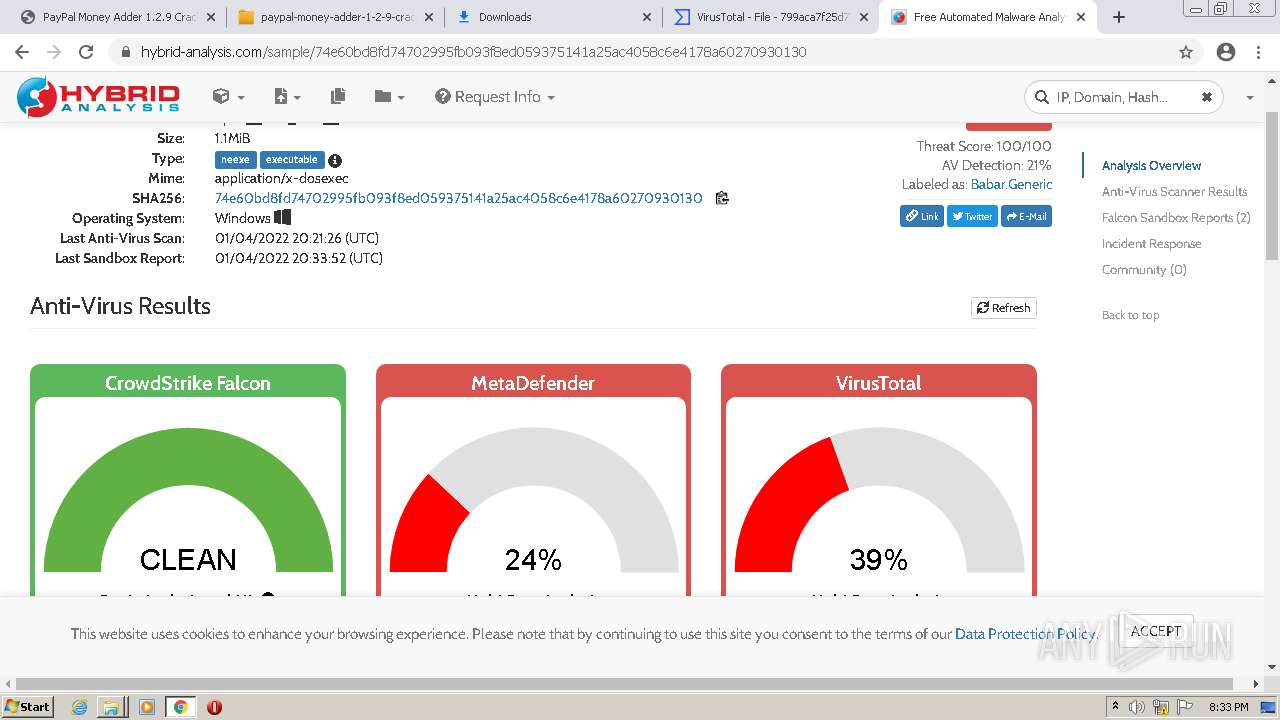The height and width of the screenshot is (720, 1280).
Task: Bookmark this page with star icon
Action: tap(1186, 52)
